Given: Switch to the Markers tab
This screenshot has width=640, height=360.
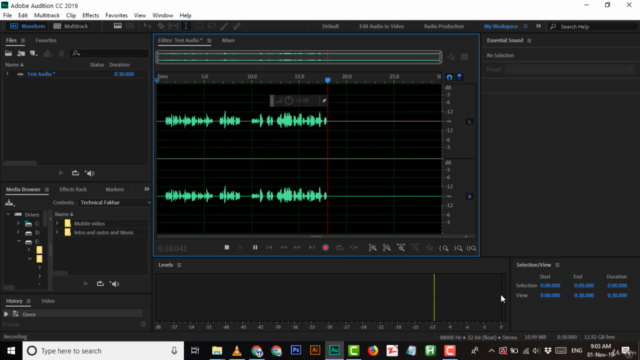Looking at the screenshot, I should [x=115, y=189].
